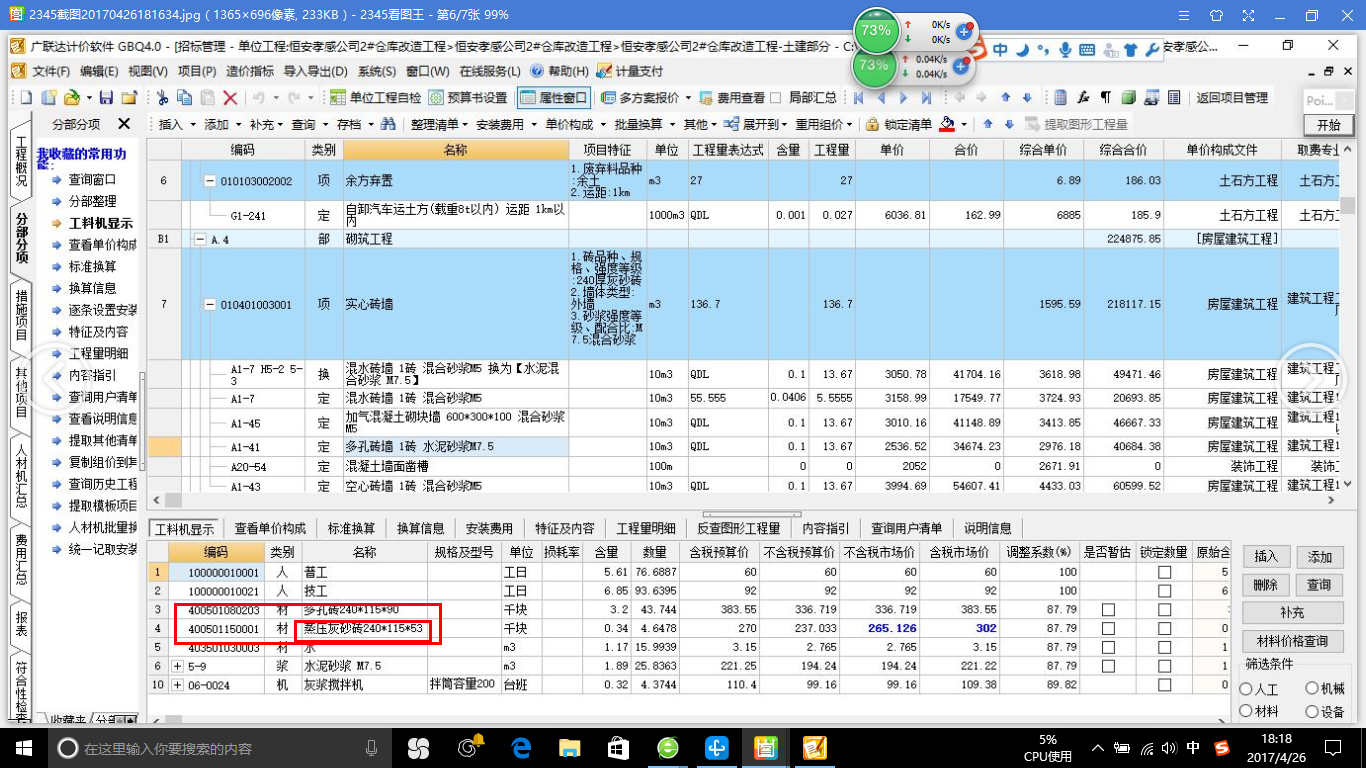Collapse the A.4 砌筑工程 section
The width and height of the screenshot is (1366, 768).
(x=200, y=240)
